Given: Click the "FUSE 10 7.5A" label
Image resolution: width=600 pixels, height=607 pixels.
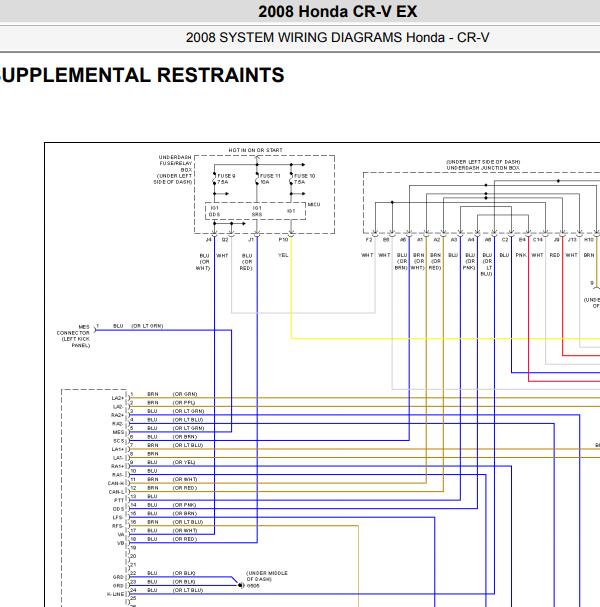Looking at the screenshot, I should [304, 179].
